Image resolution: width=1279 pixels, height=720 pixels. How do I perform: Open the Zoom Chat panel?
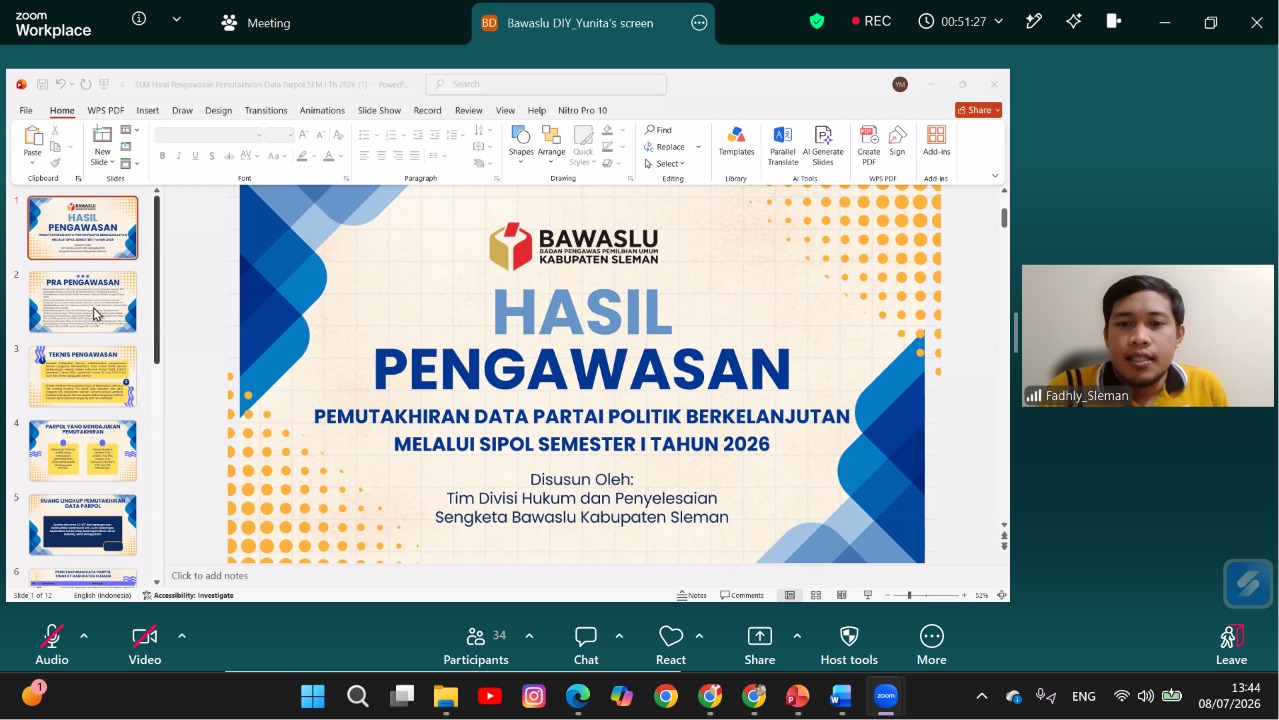coord(586,645)
